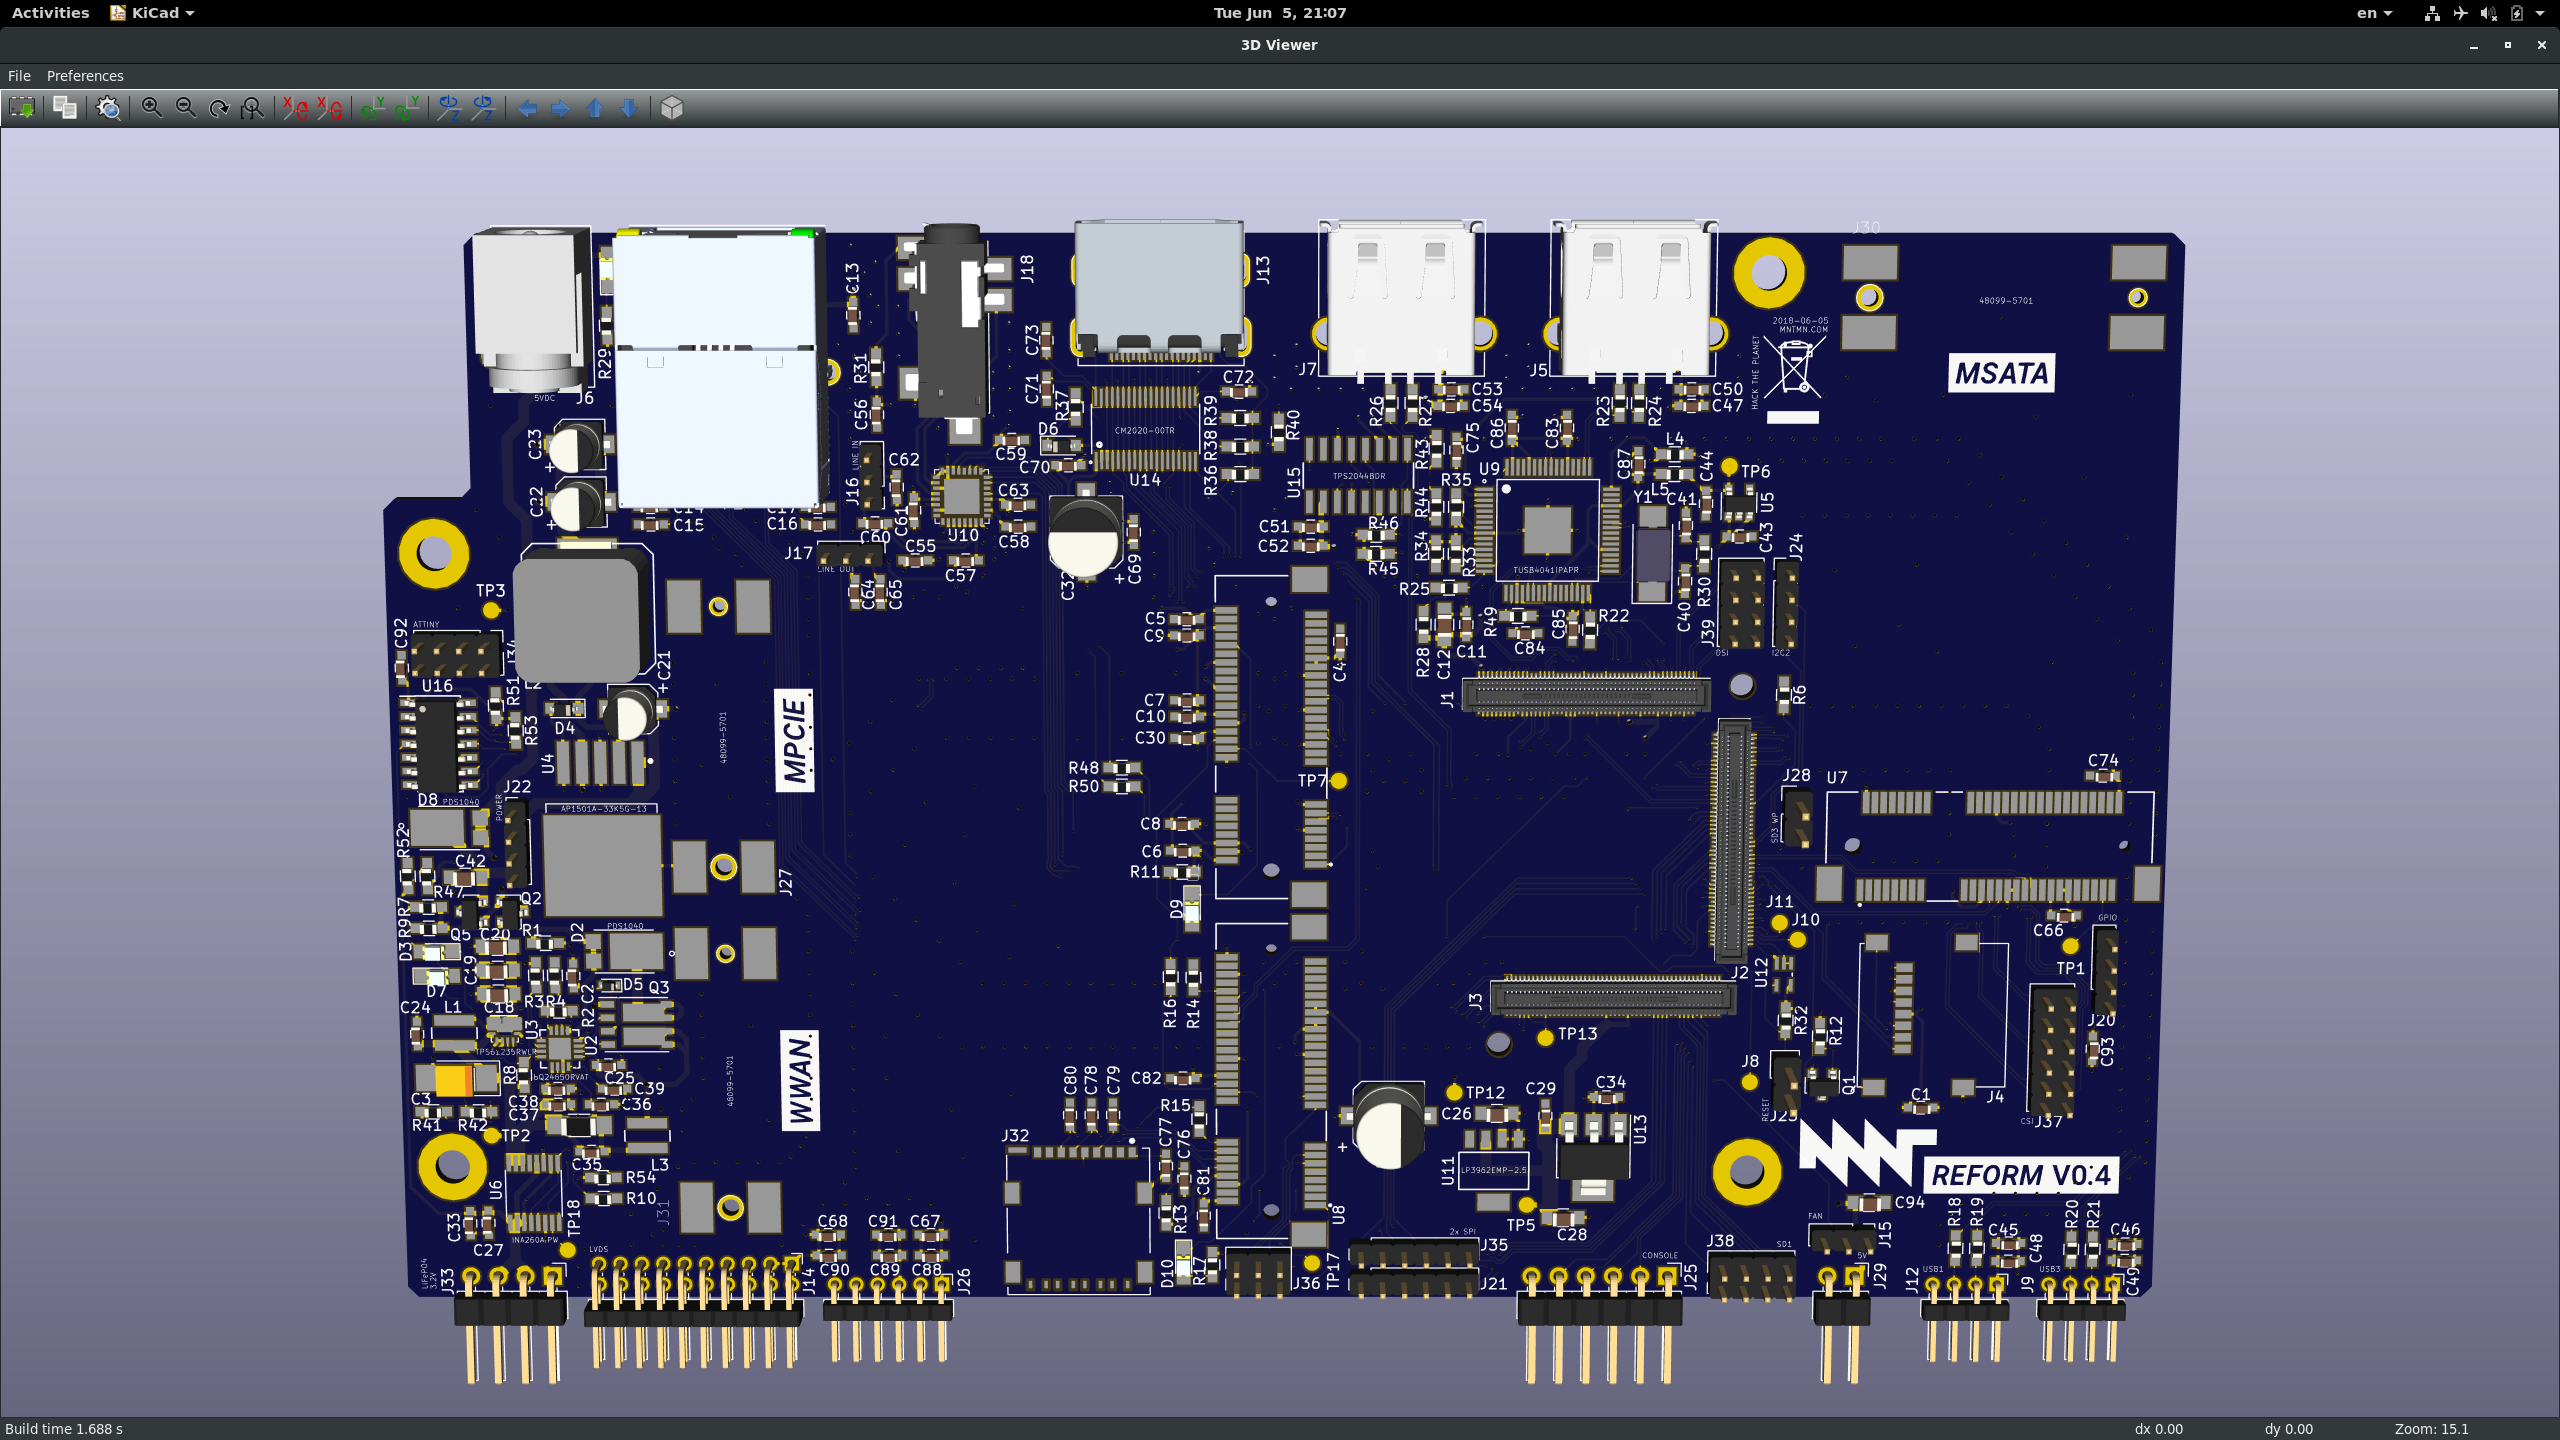
Task: Rotate Y icon with arrowhead on left
Action: pyautogui.click(x=373, y=108)
